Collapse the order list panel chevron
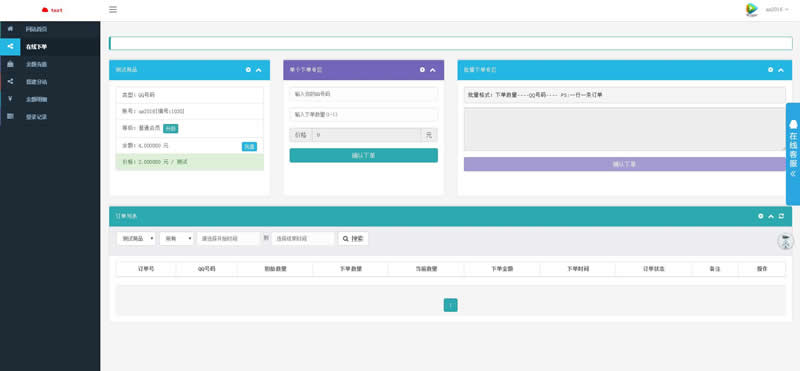 [x=771, y=216]
